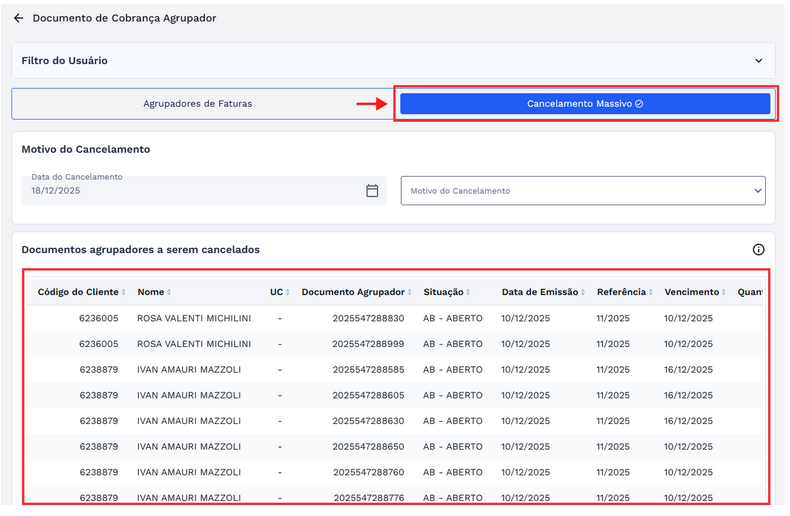Image resolution: width=790 pixels, height=516 pixels.
Task: Open the Motivo do Cancelamento dropdown
Action: click(582, 191)
